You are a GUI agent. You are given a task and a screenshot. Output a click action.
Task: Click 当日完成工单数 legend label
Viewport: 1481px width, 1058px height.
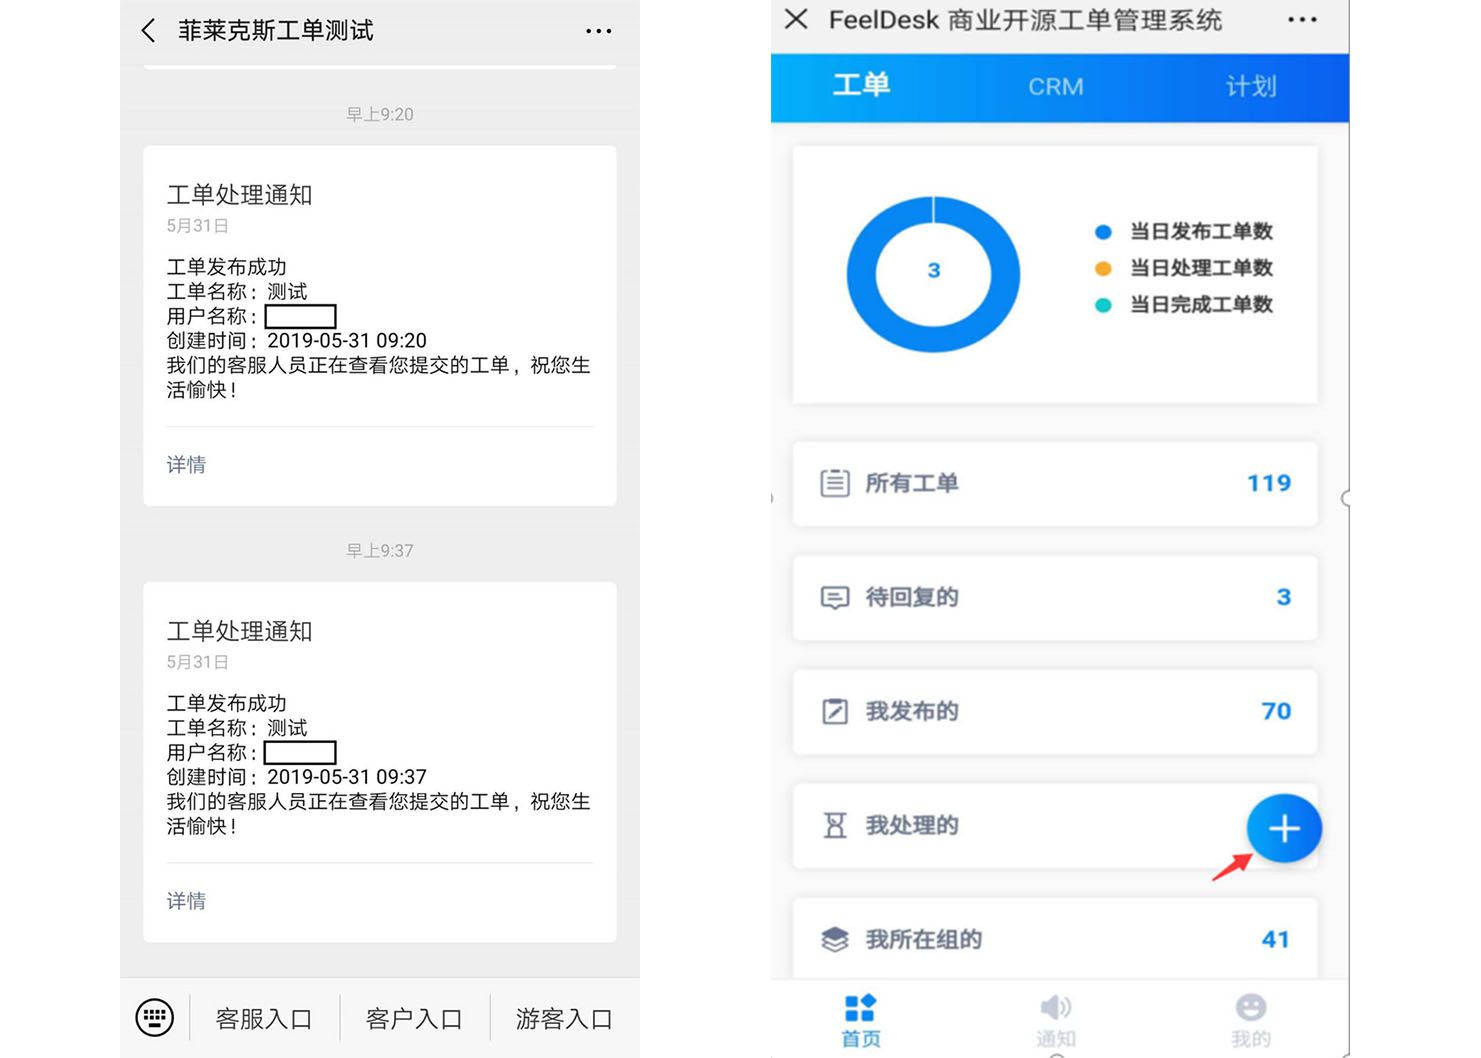(1201, 305)
